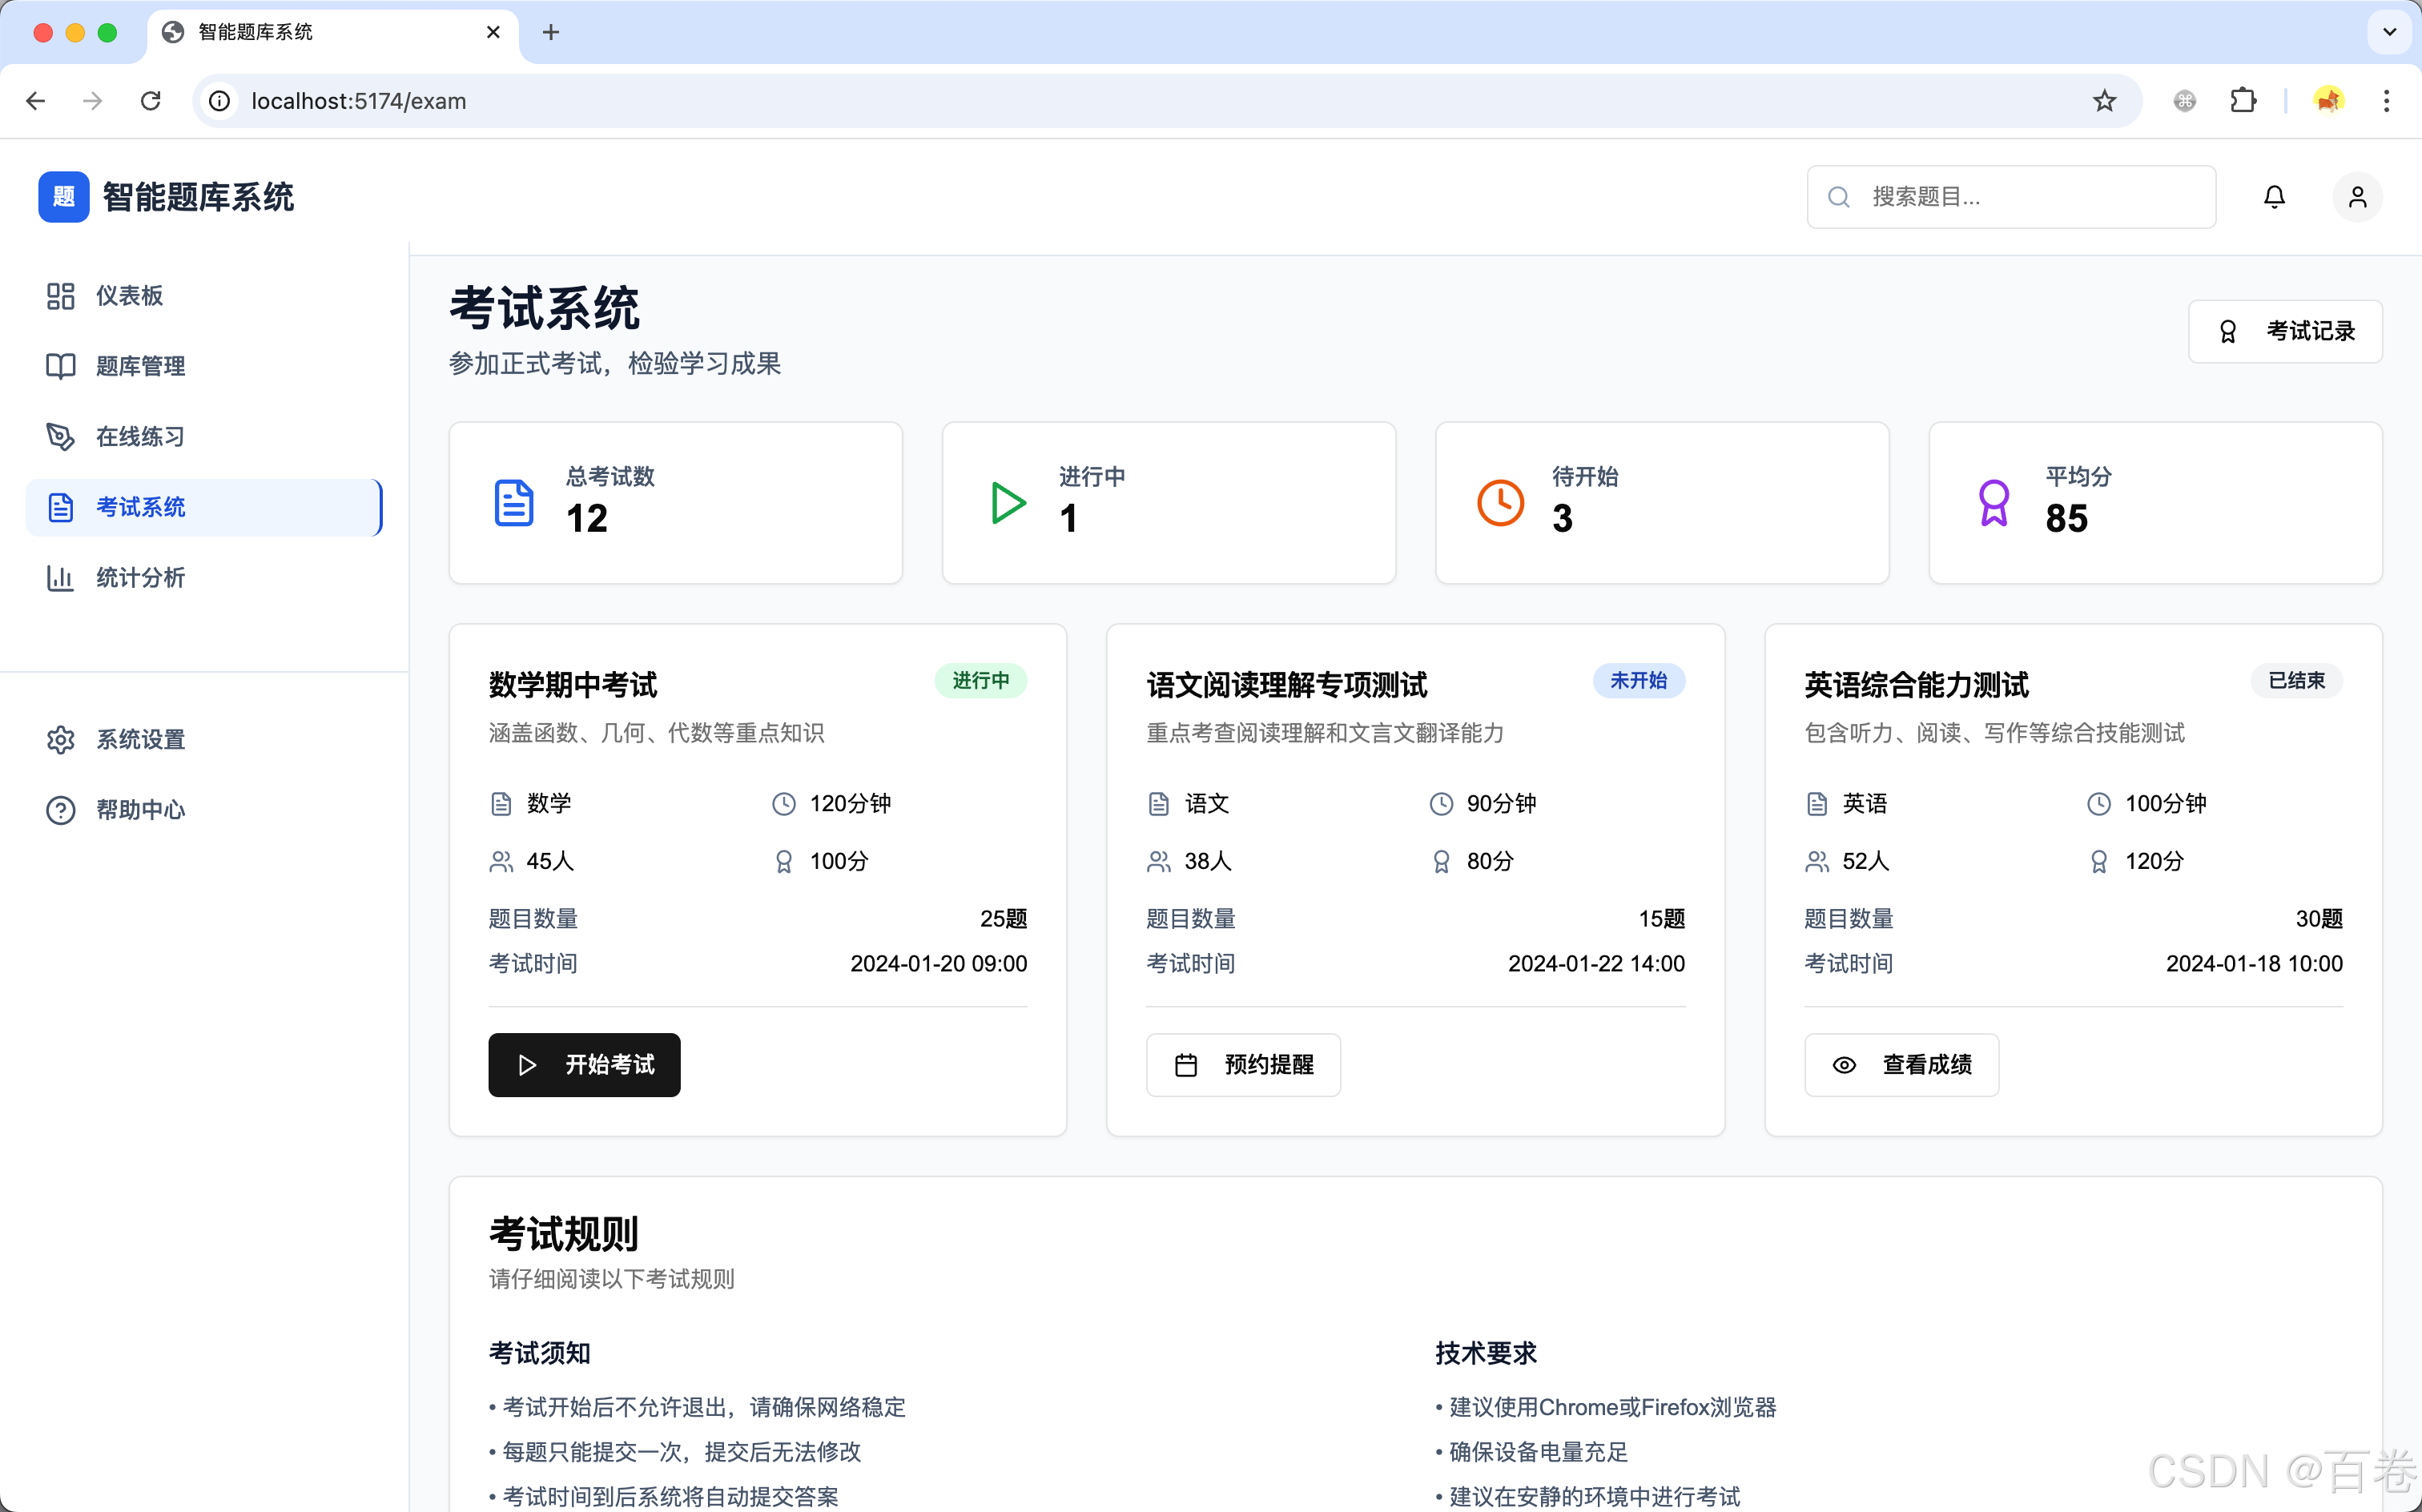Viewport: 2422px width, 1512px height.
Task: Open the notification bell
Action: point(2274,196)
